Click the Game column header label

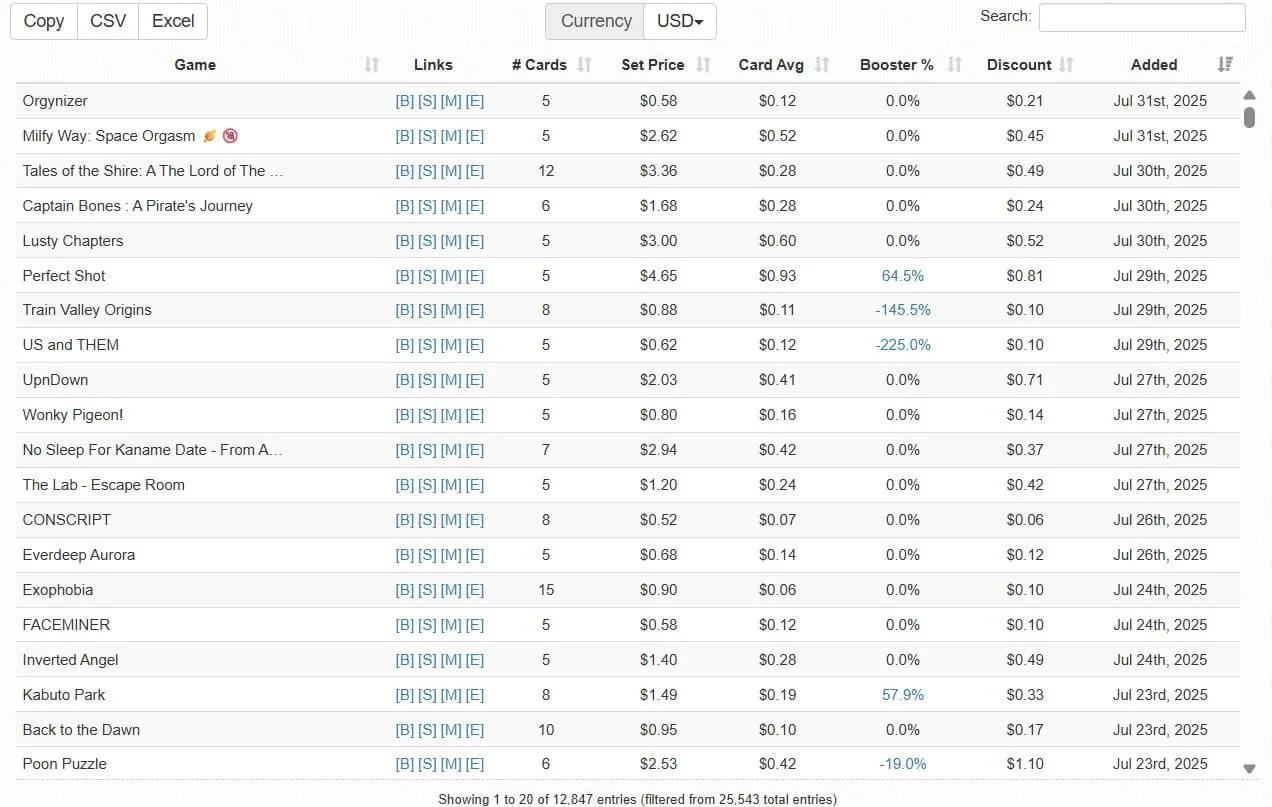[195, 65]
